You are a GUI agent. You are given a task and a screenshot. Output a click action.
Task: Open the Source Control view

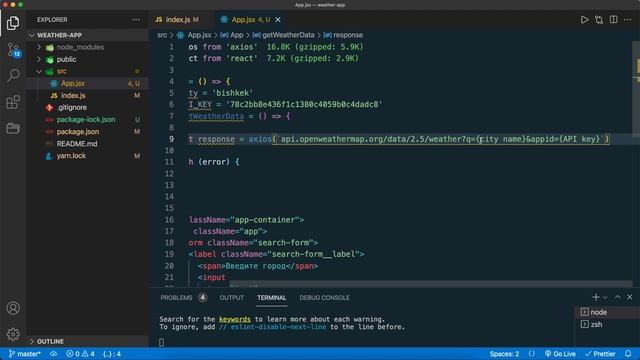(x=13, y=50)
